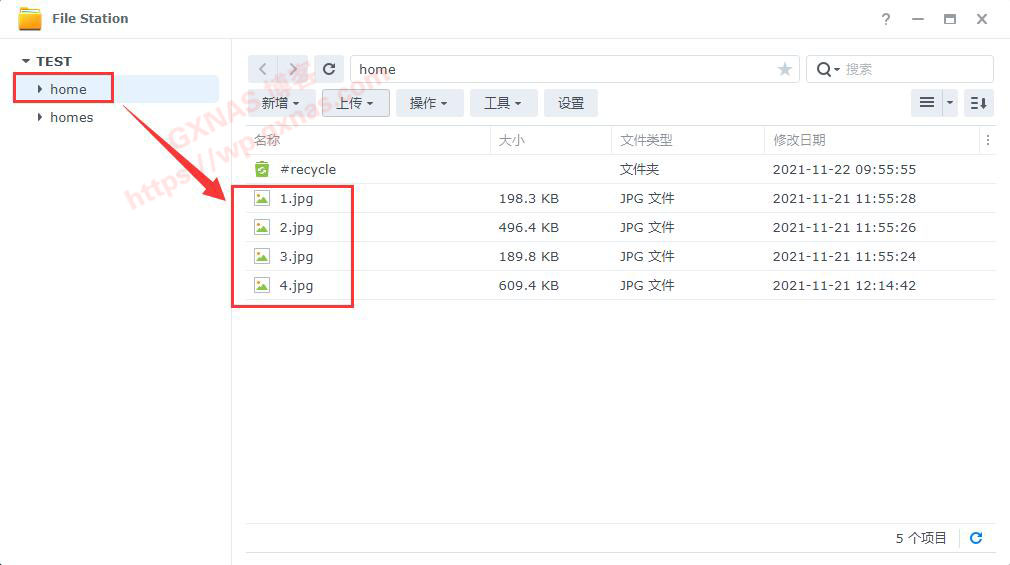Expand the homes folder tree node
1010x565 pixels.
40,117
